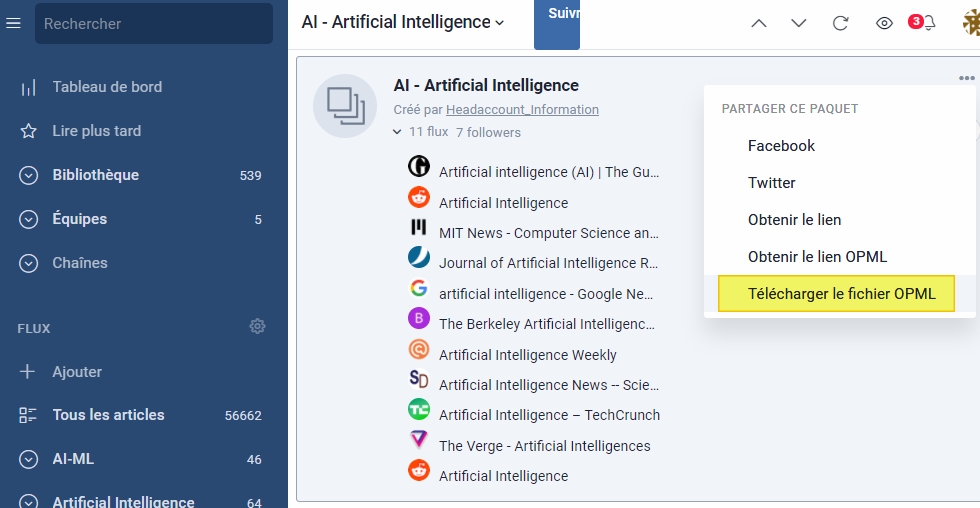This screenshot has width=980, height=508.
Task: Expand the Équipes section
Action: click(x=29, y=219)
